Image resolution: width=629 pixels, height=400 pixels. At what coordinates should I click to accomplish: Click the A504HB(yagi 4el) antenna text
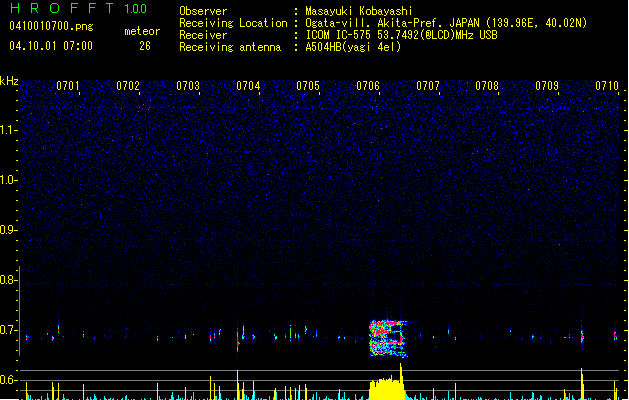coord(353,47)
